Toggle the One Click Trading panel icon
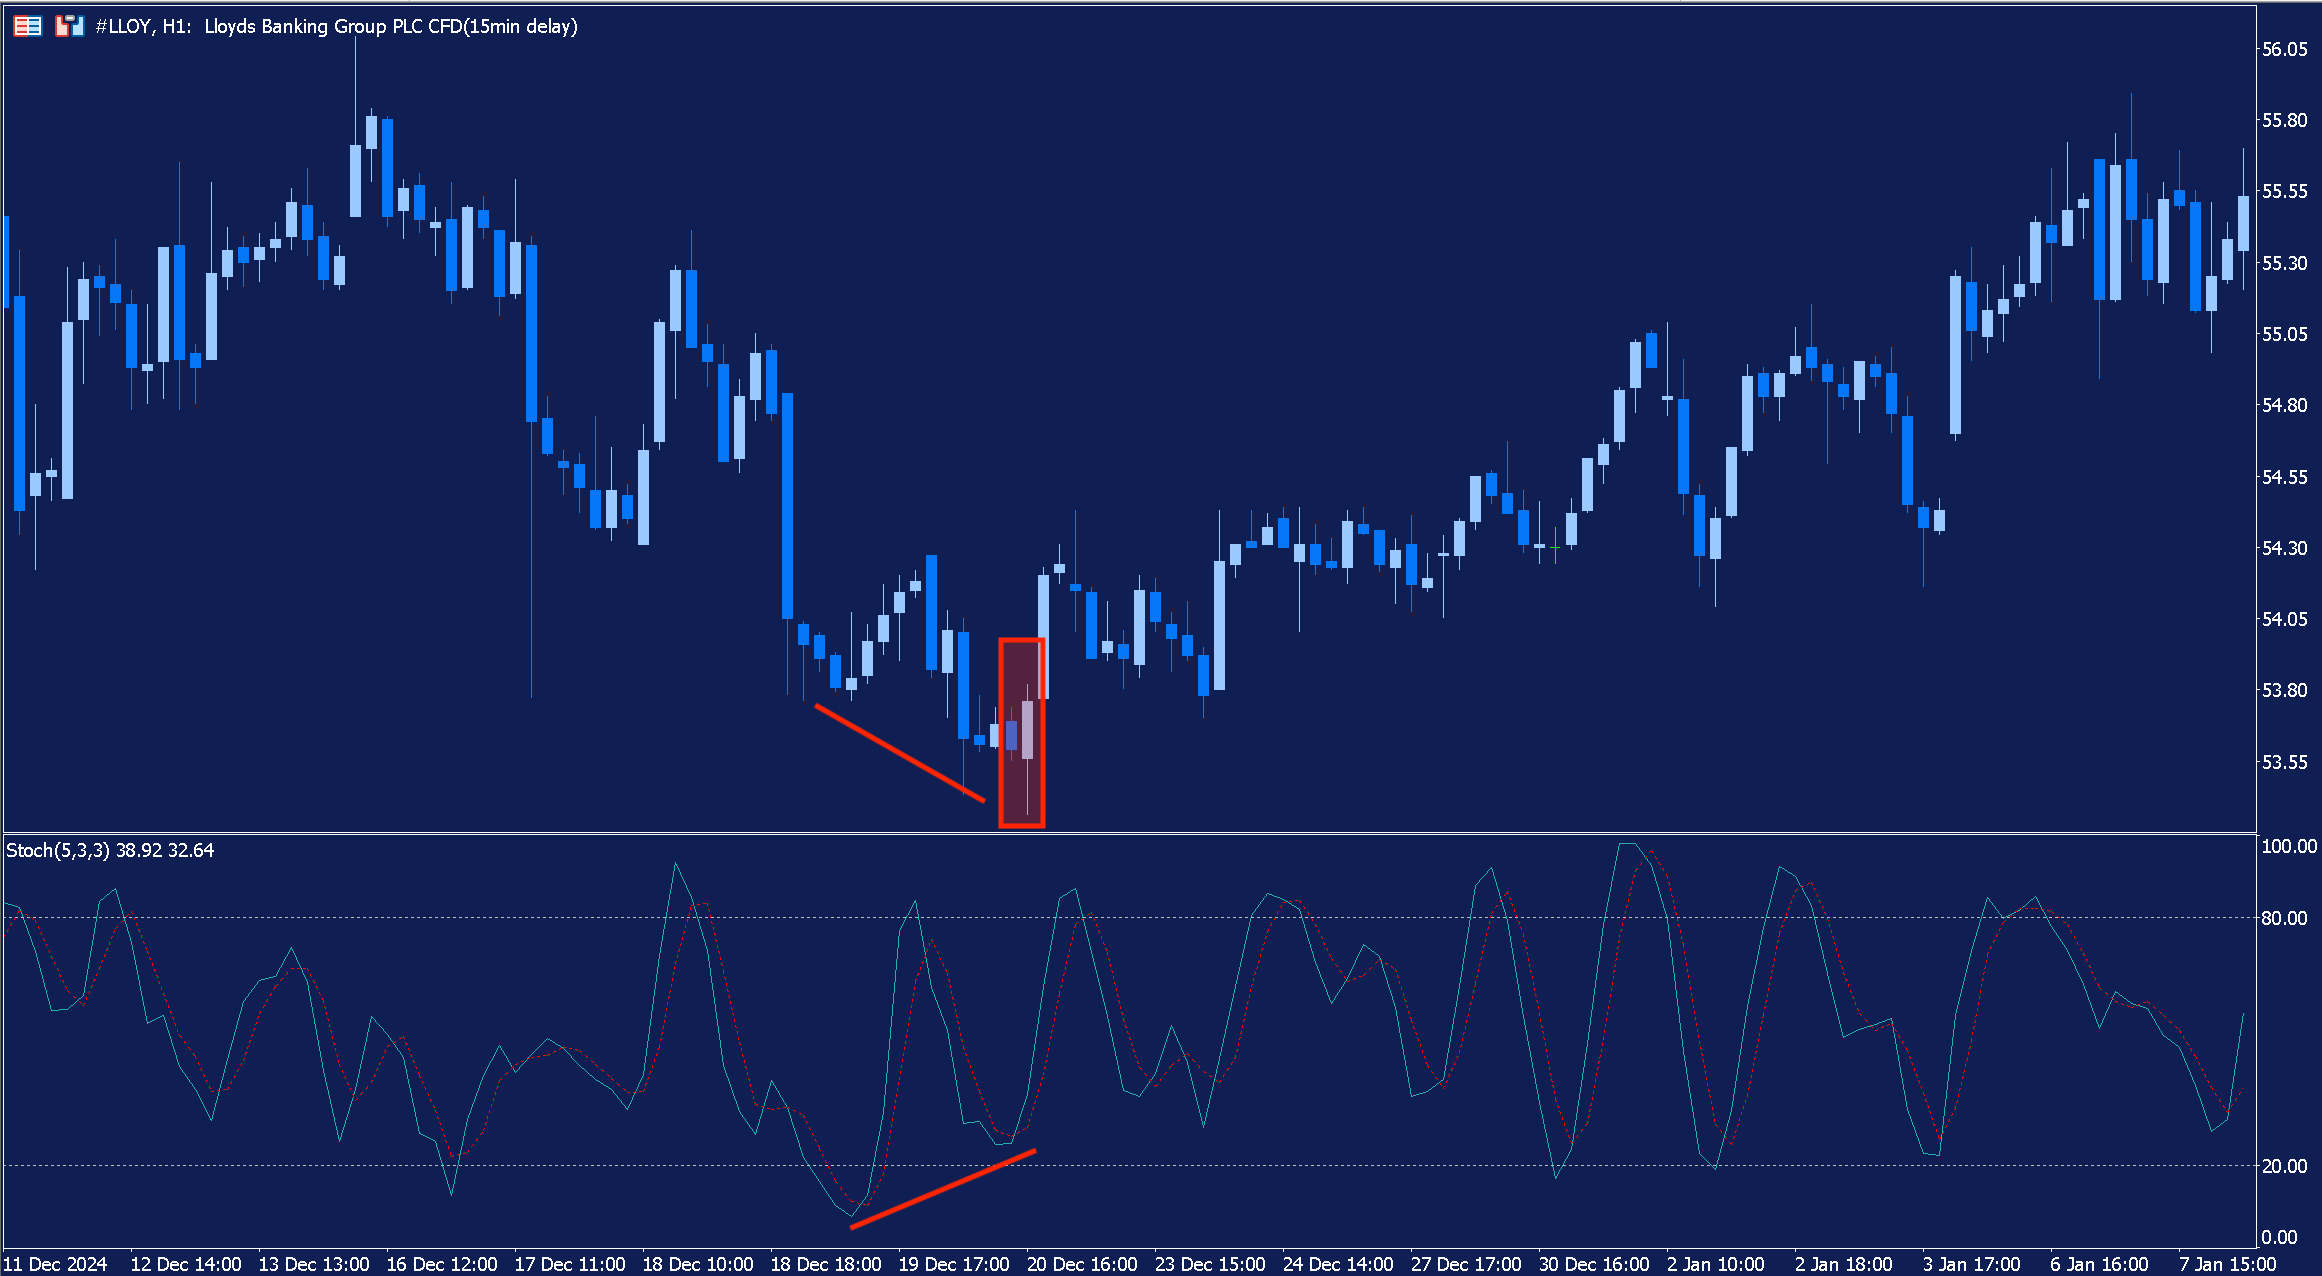2322x1276 pixels. pos(69,26)
